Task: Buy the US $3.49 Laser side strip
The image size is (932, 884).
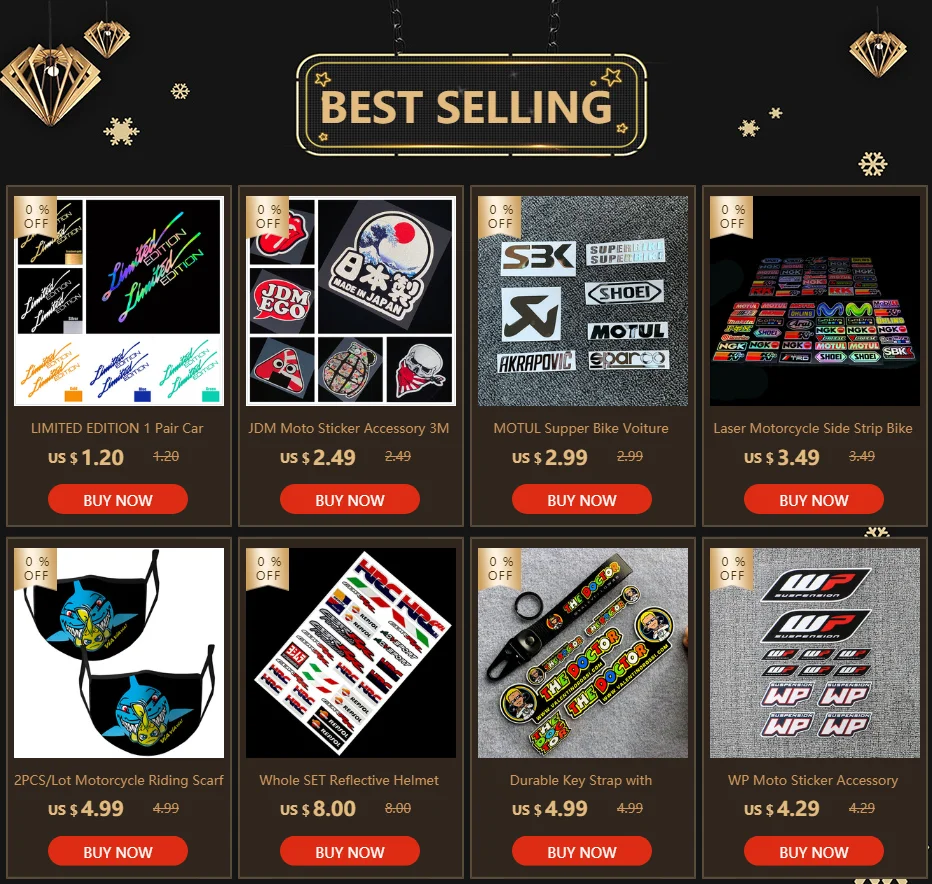Action: click(x=814, y=499)
